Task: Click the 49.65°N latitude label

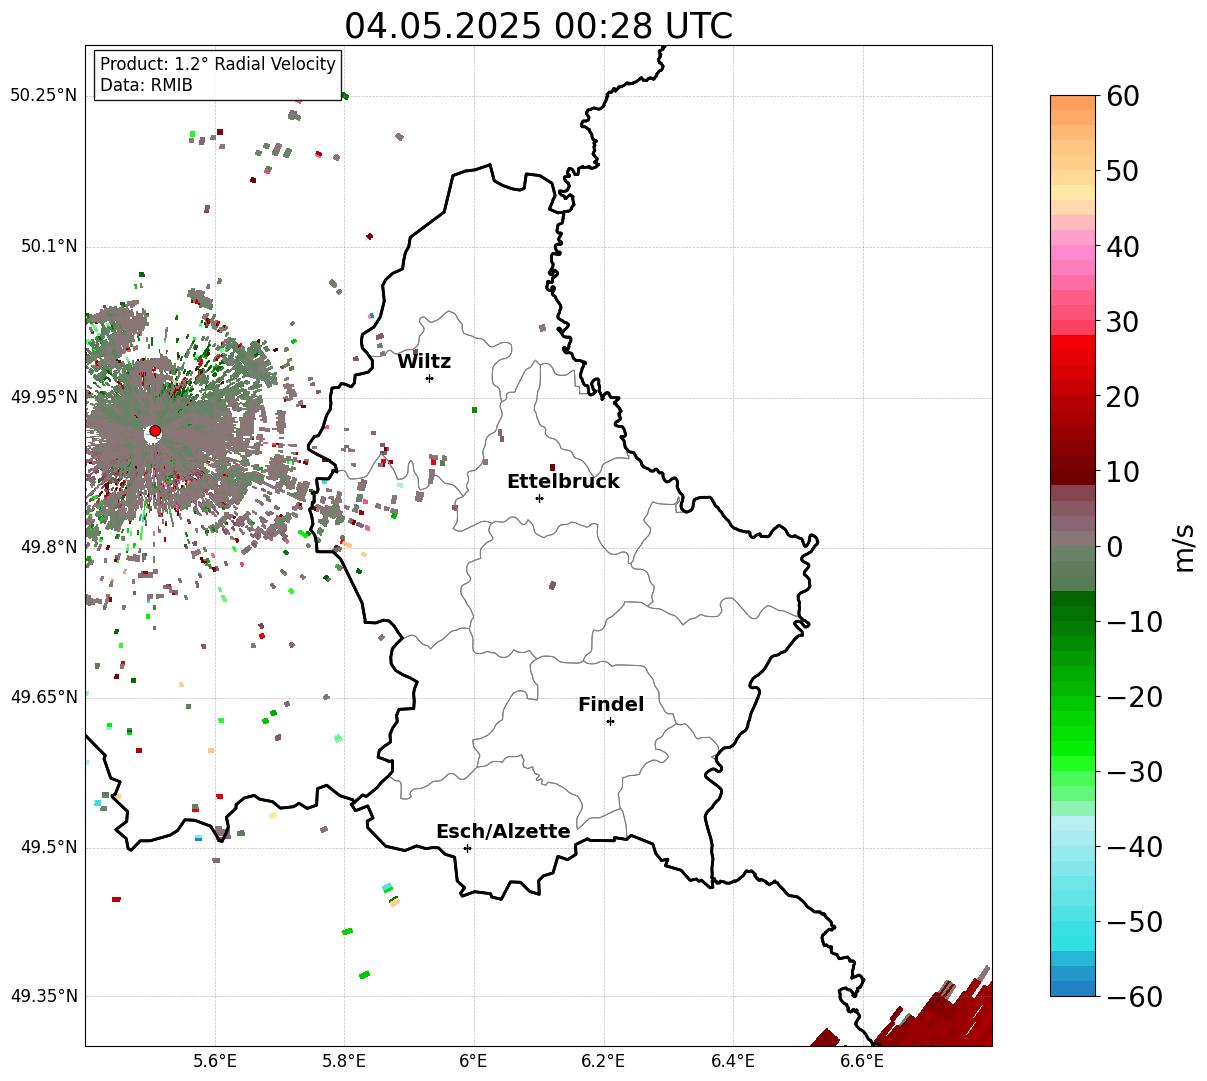Action: [x=44, y=697]
